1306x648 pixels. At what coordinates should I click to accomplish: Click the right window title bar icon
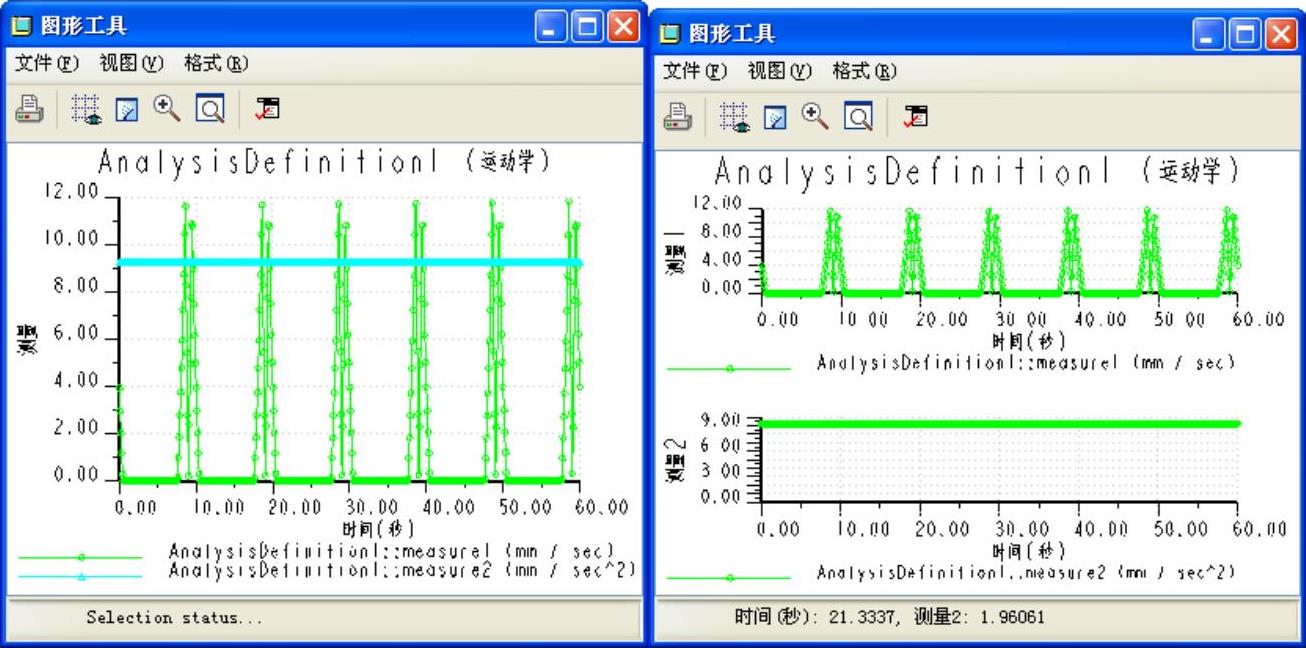pyautogui.click(x=670, y=34)
